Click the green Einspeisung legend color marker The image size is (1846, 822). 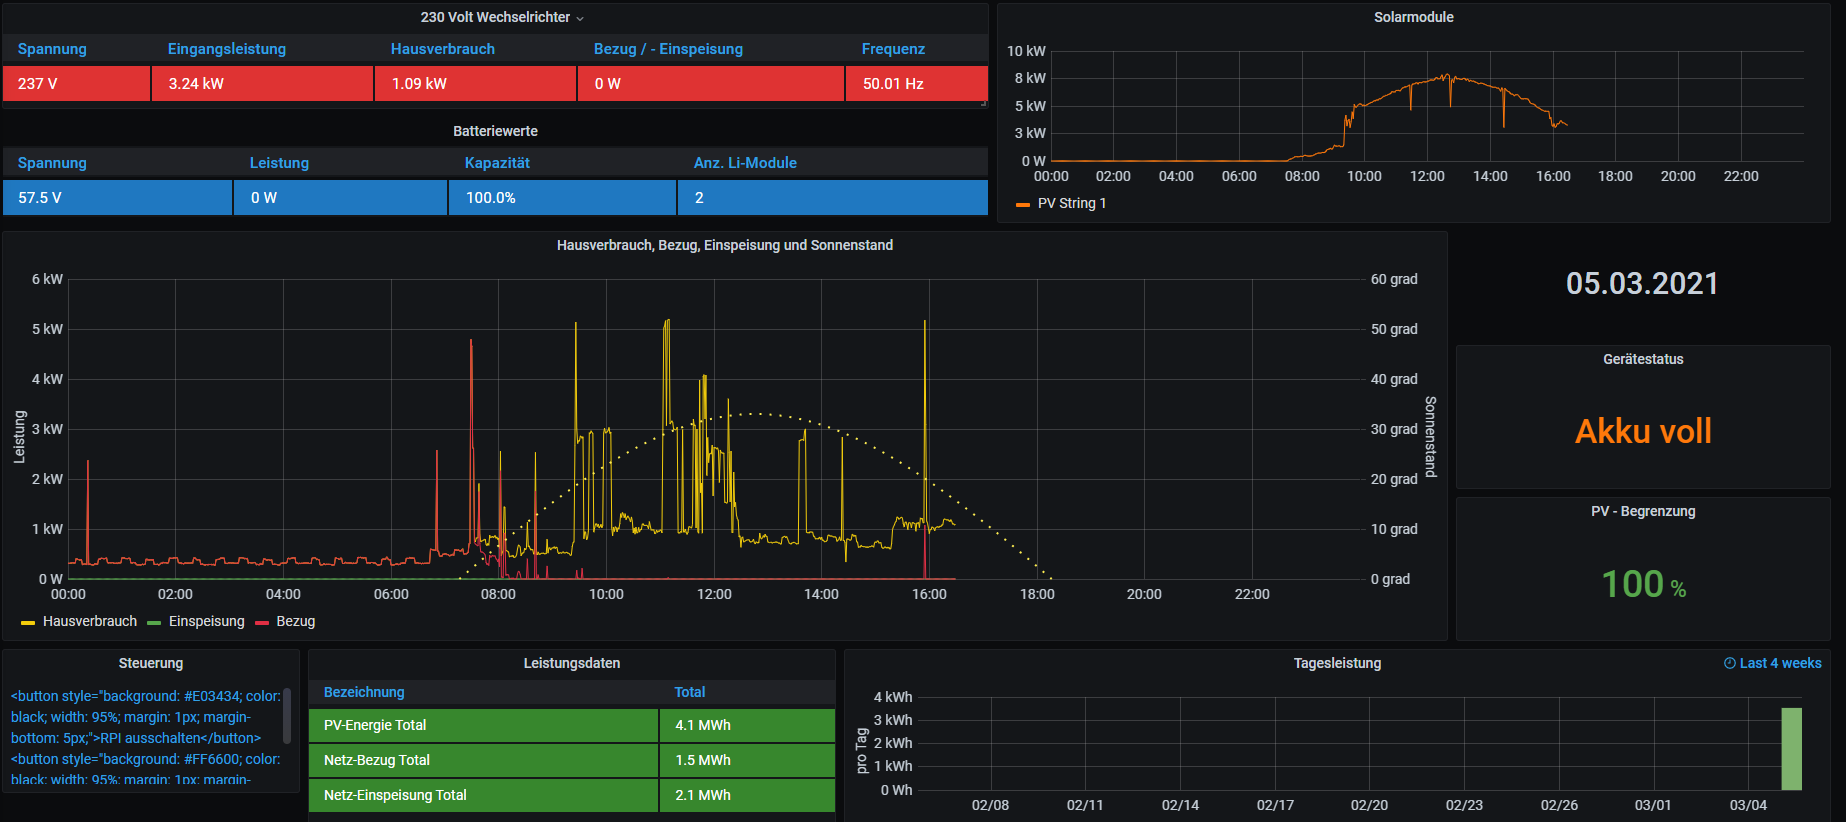[x=154, y=622]
